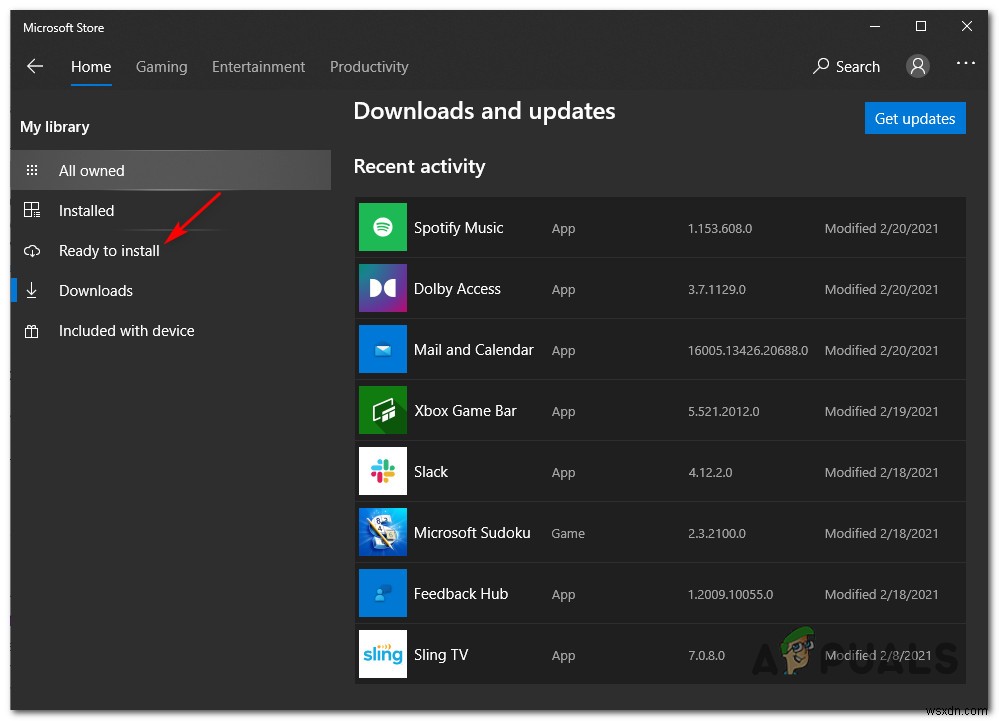999x721 pixels.
Task: Open the Mail and Calendar app icon
Action: 382,349
